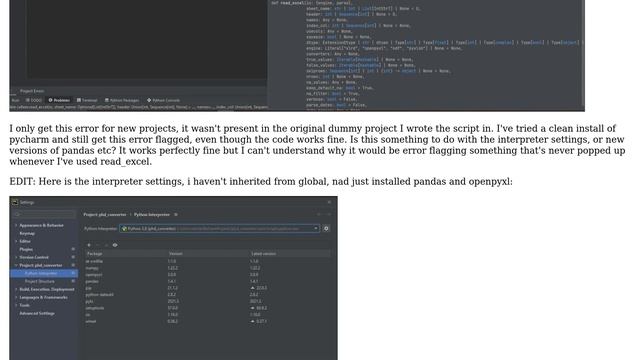Open the gear menu beside the Python Interpreter dropdown
This screenshot has height=360, width=640.
pos(326,229)
